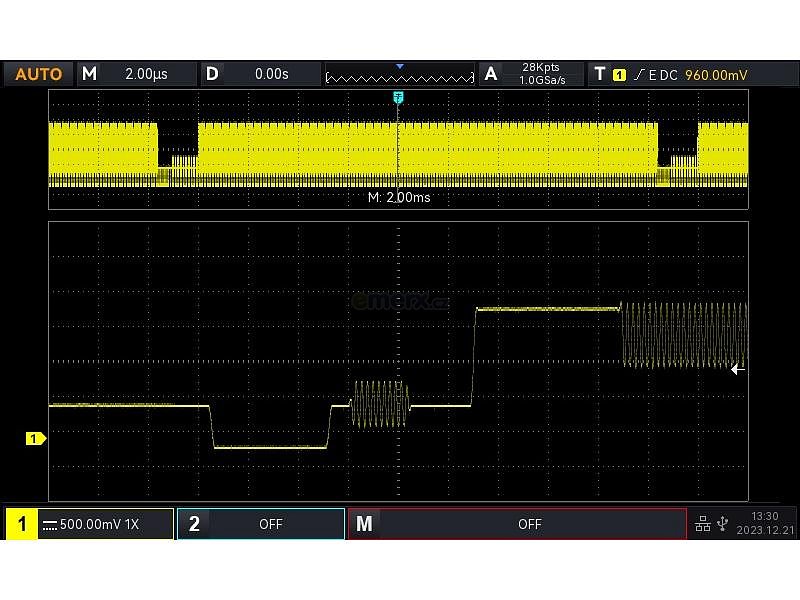Click the trigger source channel 1 badge
Viewport: 800px width, 600px height.
(619, 75)
